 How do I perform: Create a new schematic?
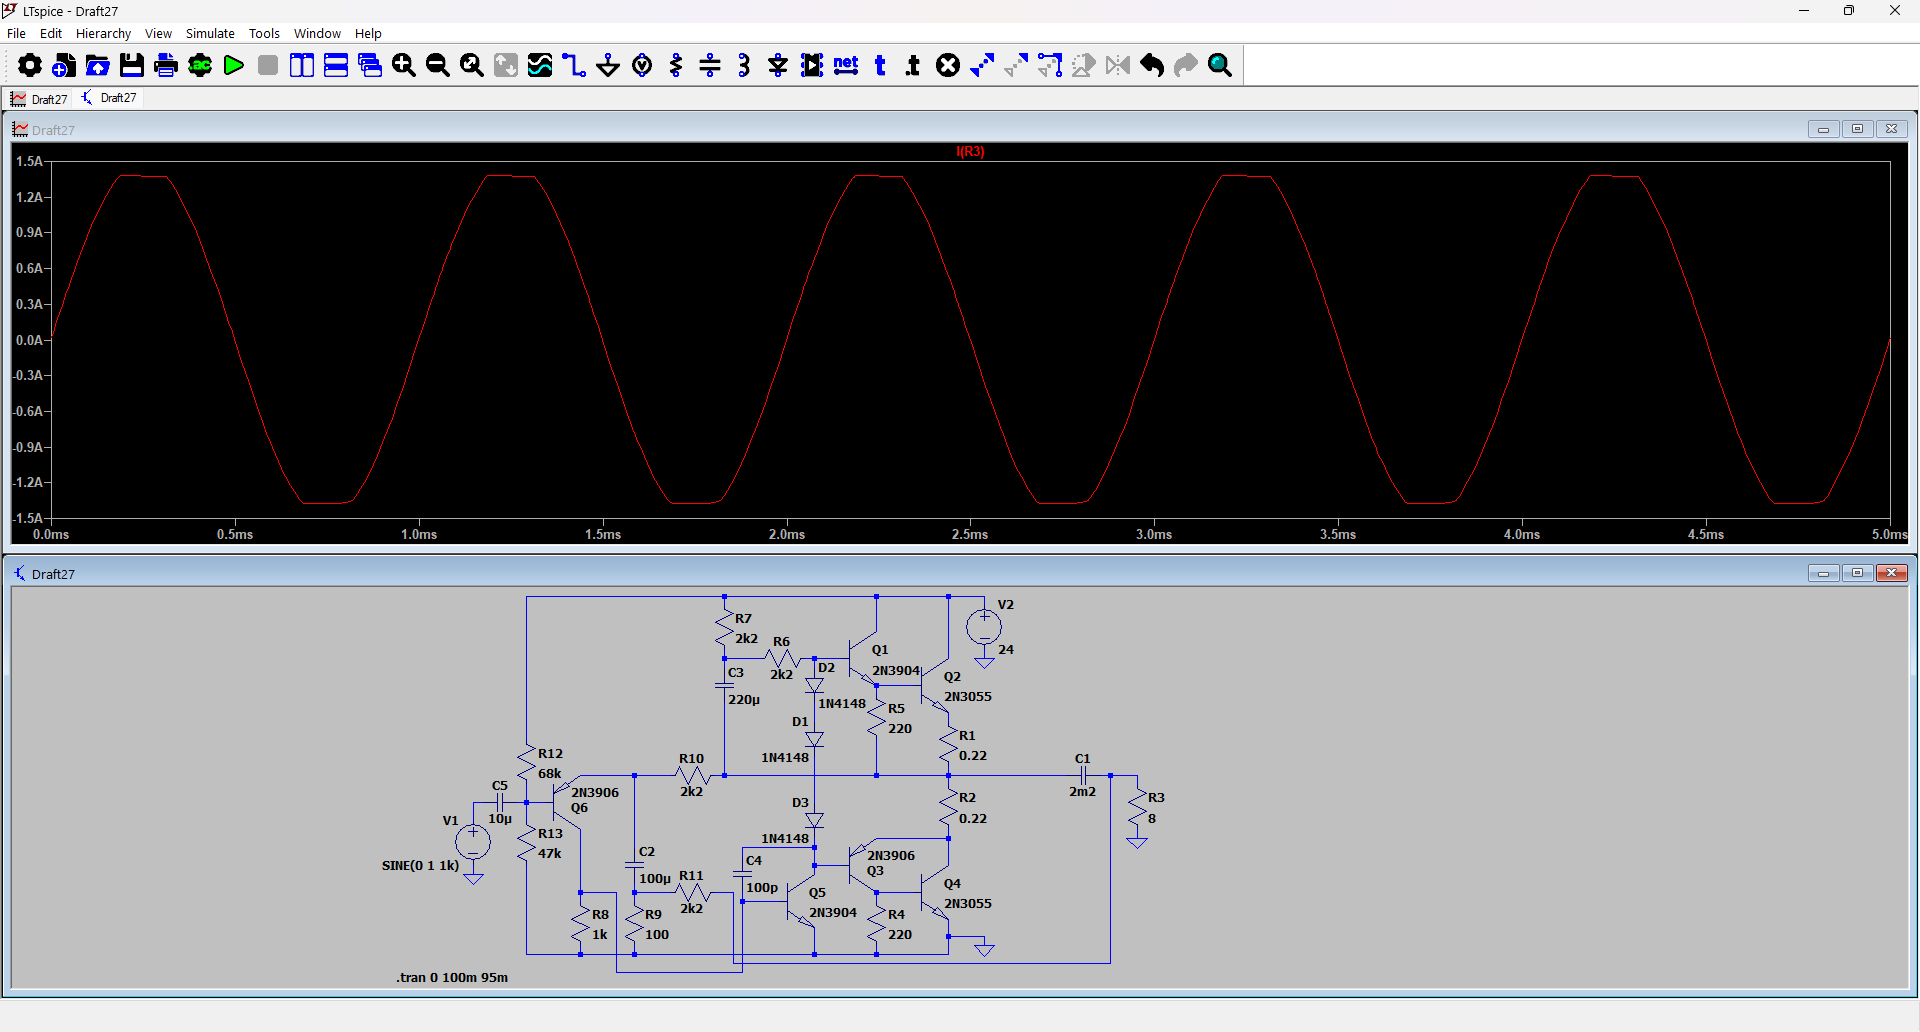tap(64, 66)
